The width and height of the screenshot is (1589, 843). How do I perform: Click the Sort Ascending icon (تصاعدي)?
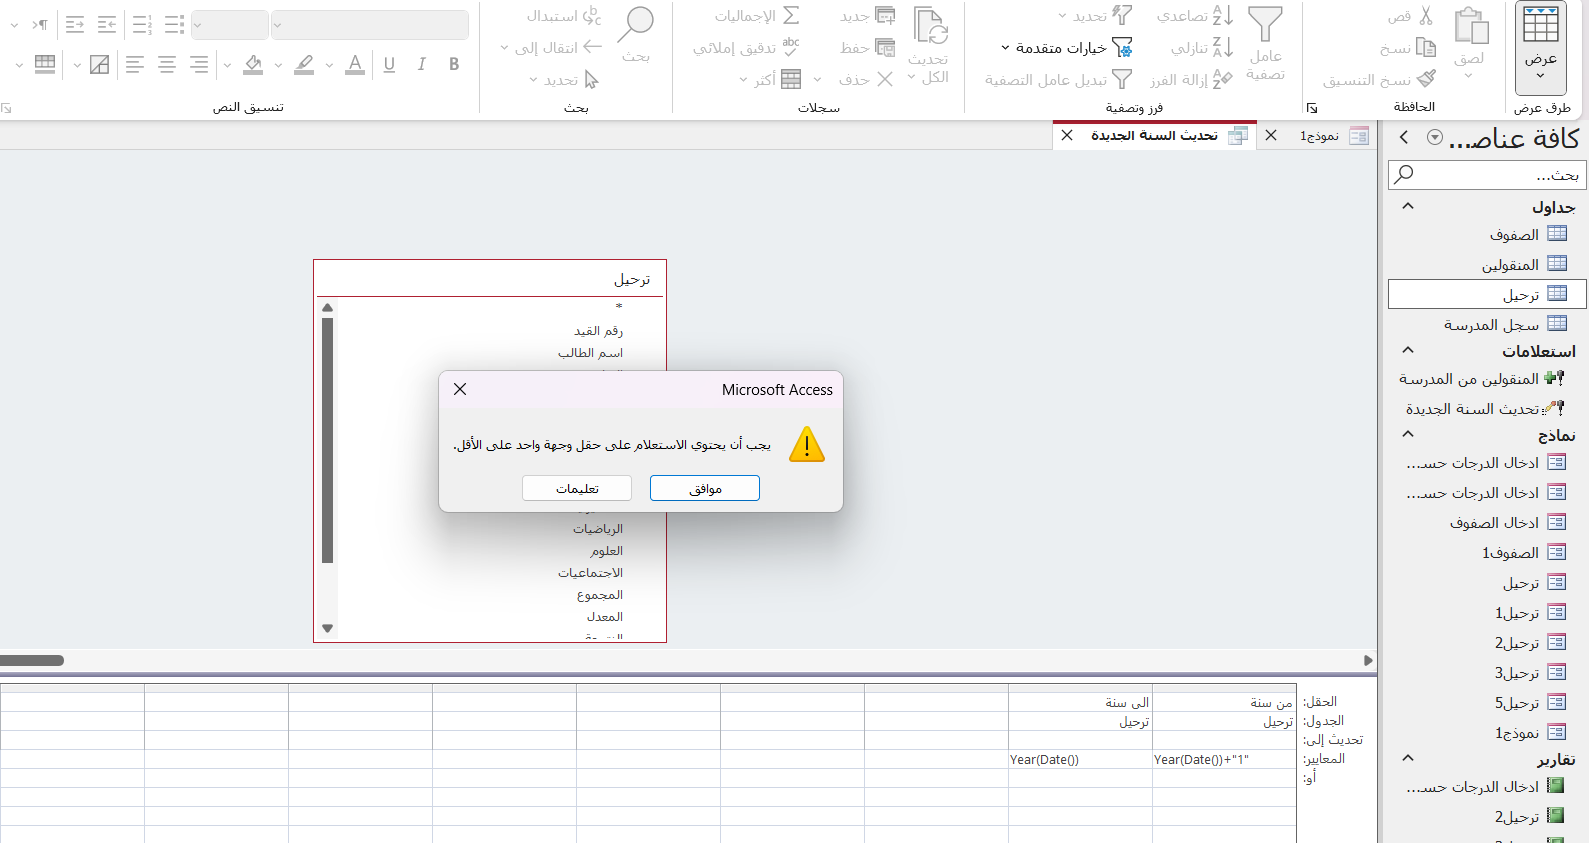[1222, 16]
